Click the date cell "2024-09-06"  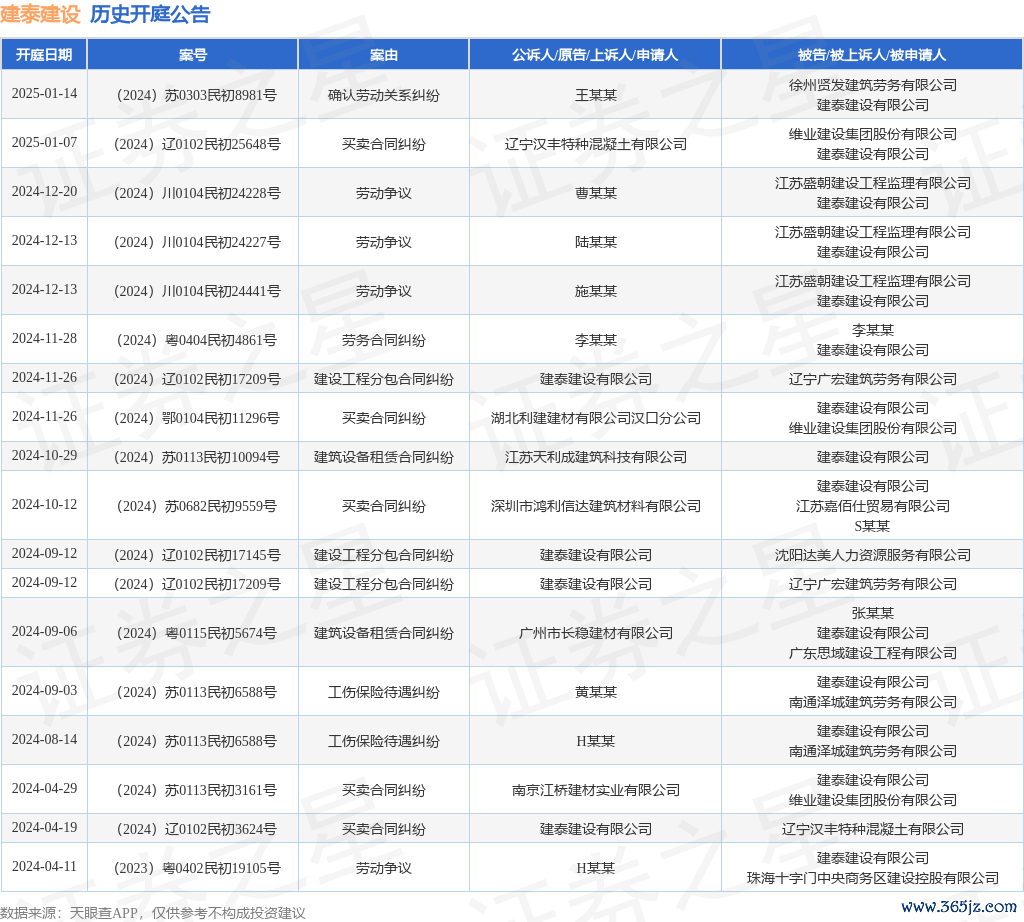point(44,631)
